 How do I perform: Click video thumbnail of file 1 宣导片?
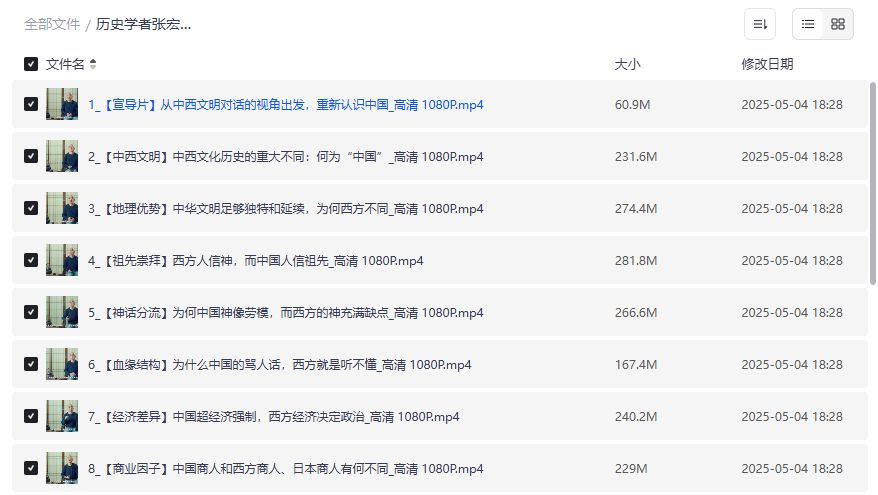coord(62,104)
